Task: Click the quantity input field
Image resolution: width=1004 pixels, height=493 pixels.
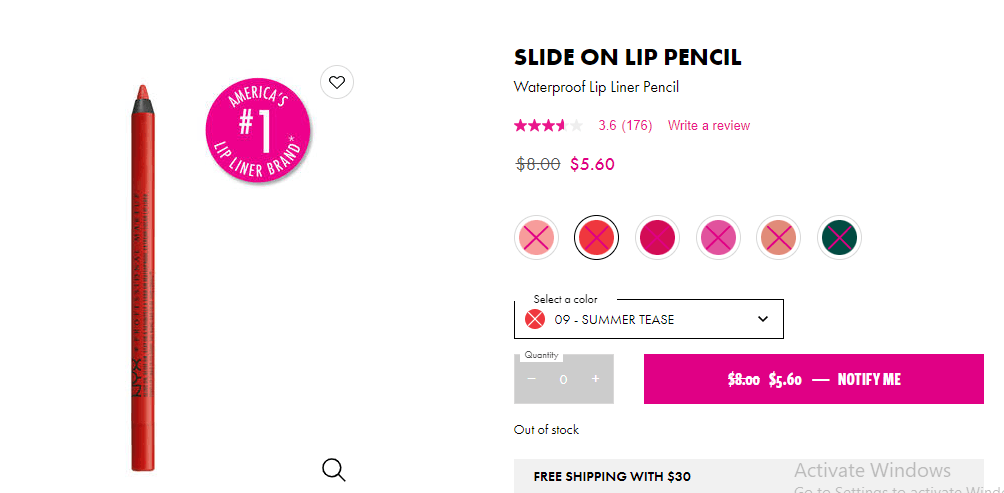Action: pyautogui.click(x=564, y=380)
